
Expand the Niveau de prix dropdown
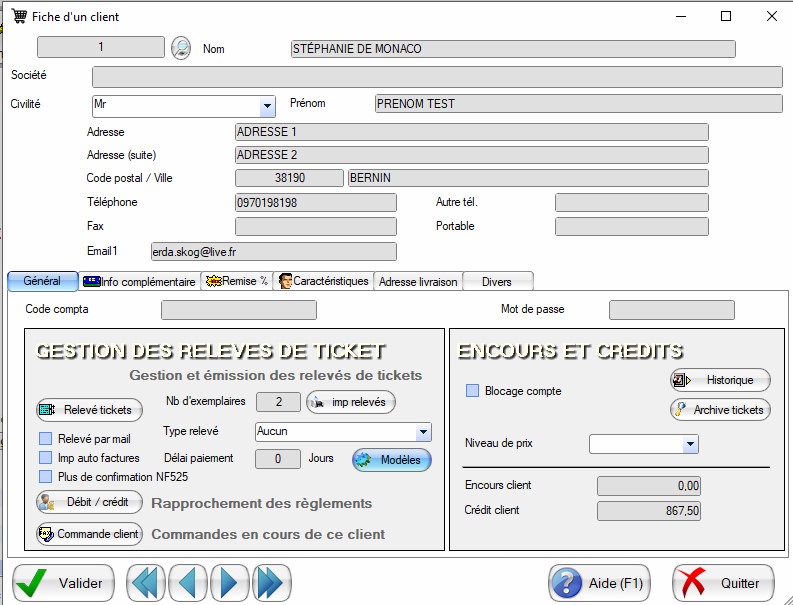(690, 443)
